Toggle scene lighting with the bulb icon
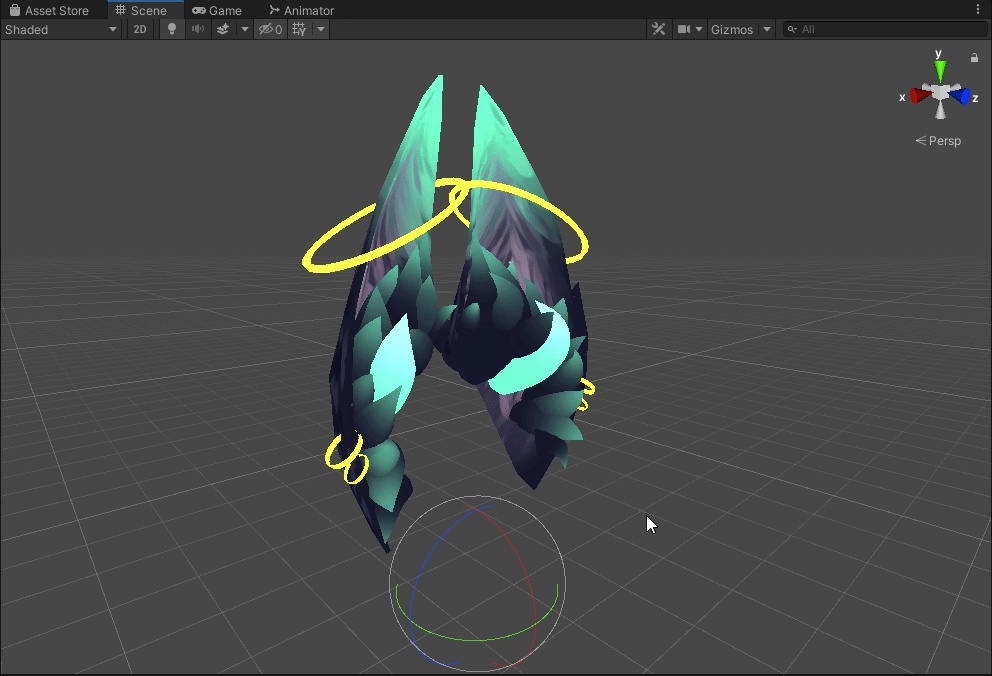 coord(171,29)
